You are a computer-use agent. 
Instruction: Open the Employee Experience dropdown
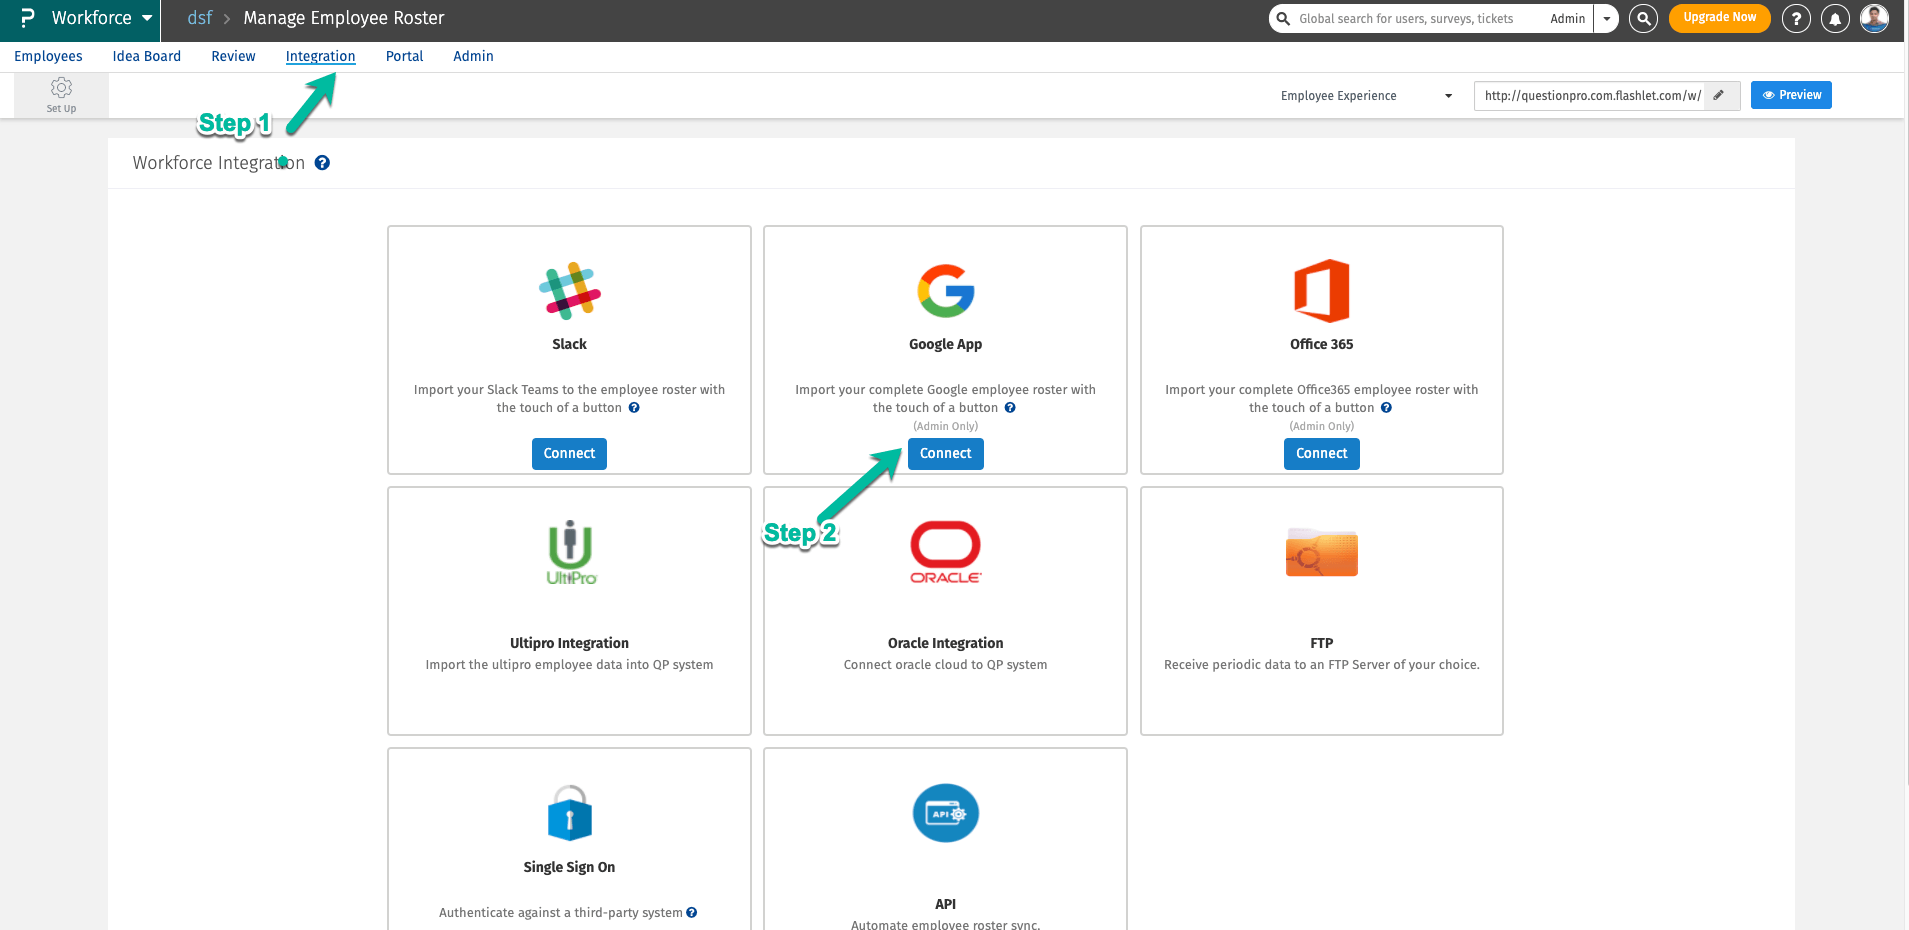(1366, 96)
